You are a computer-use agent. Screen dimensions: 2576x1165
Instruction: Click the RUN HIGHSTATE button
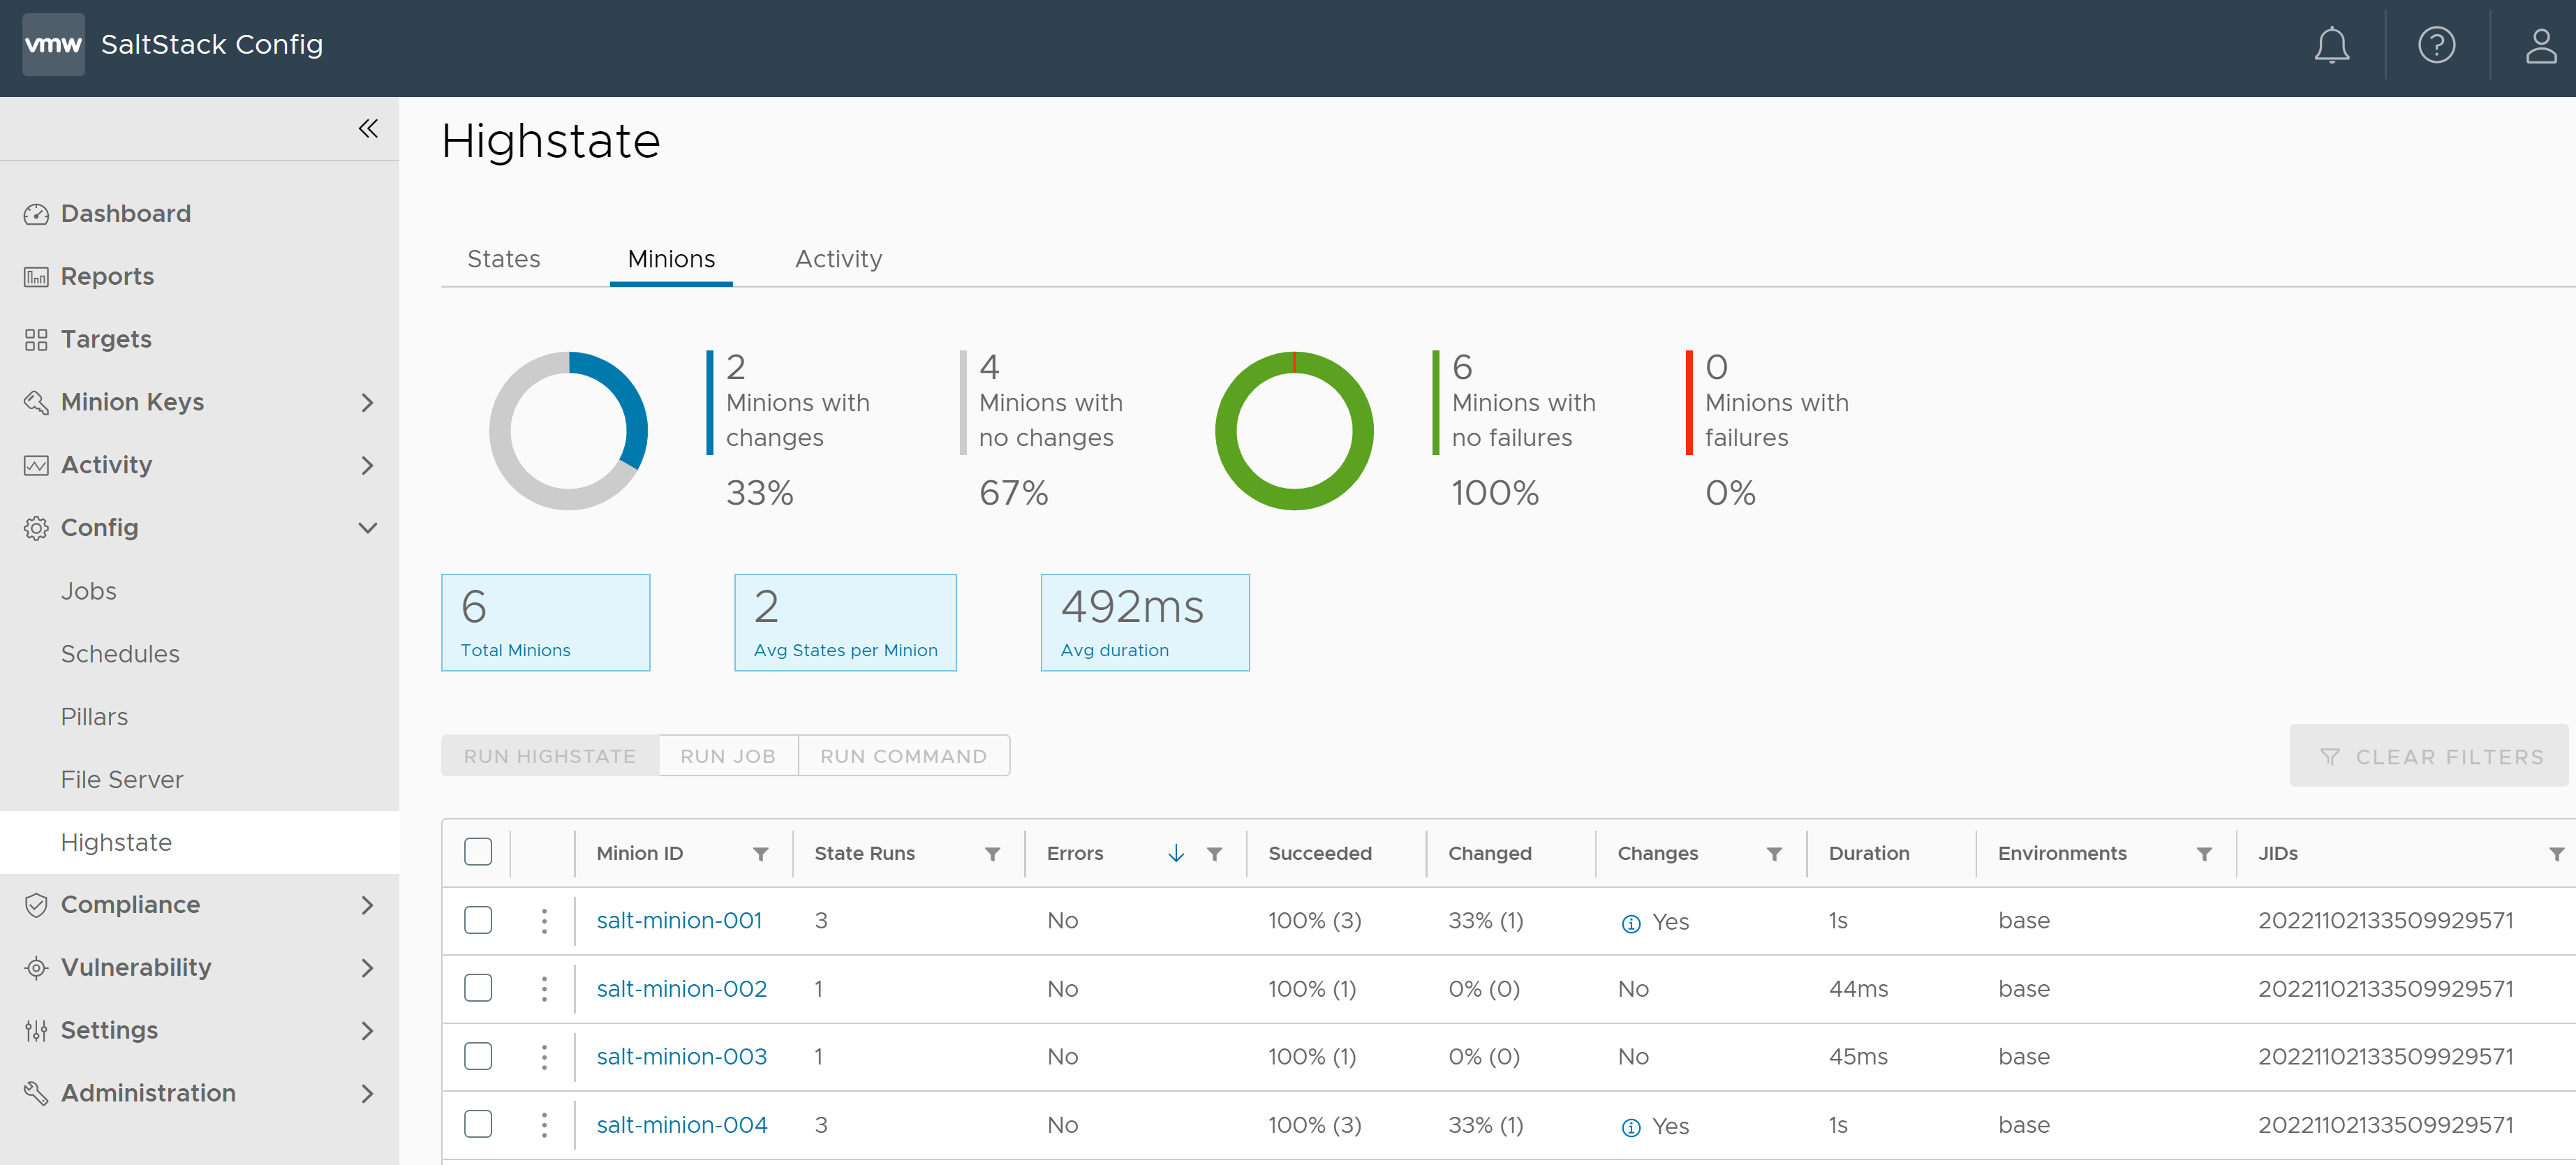550,756
